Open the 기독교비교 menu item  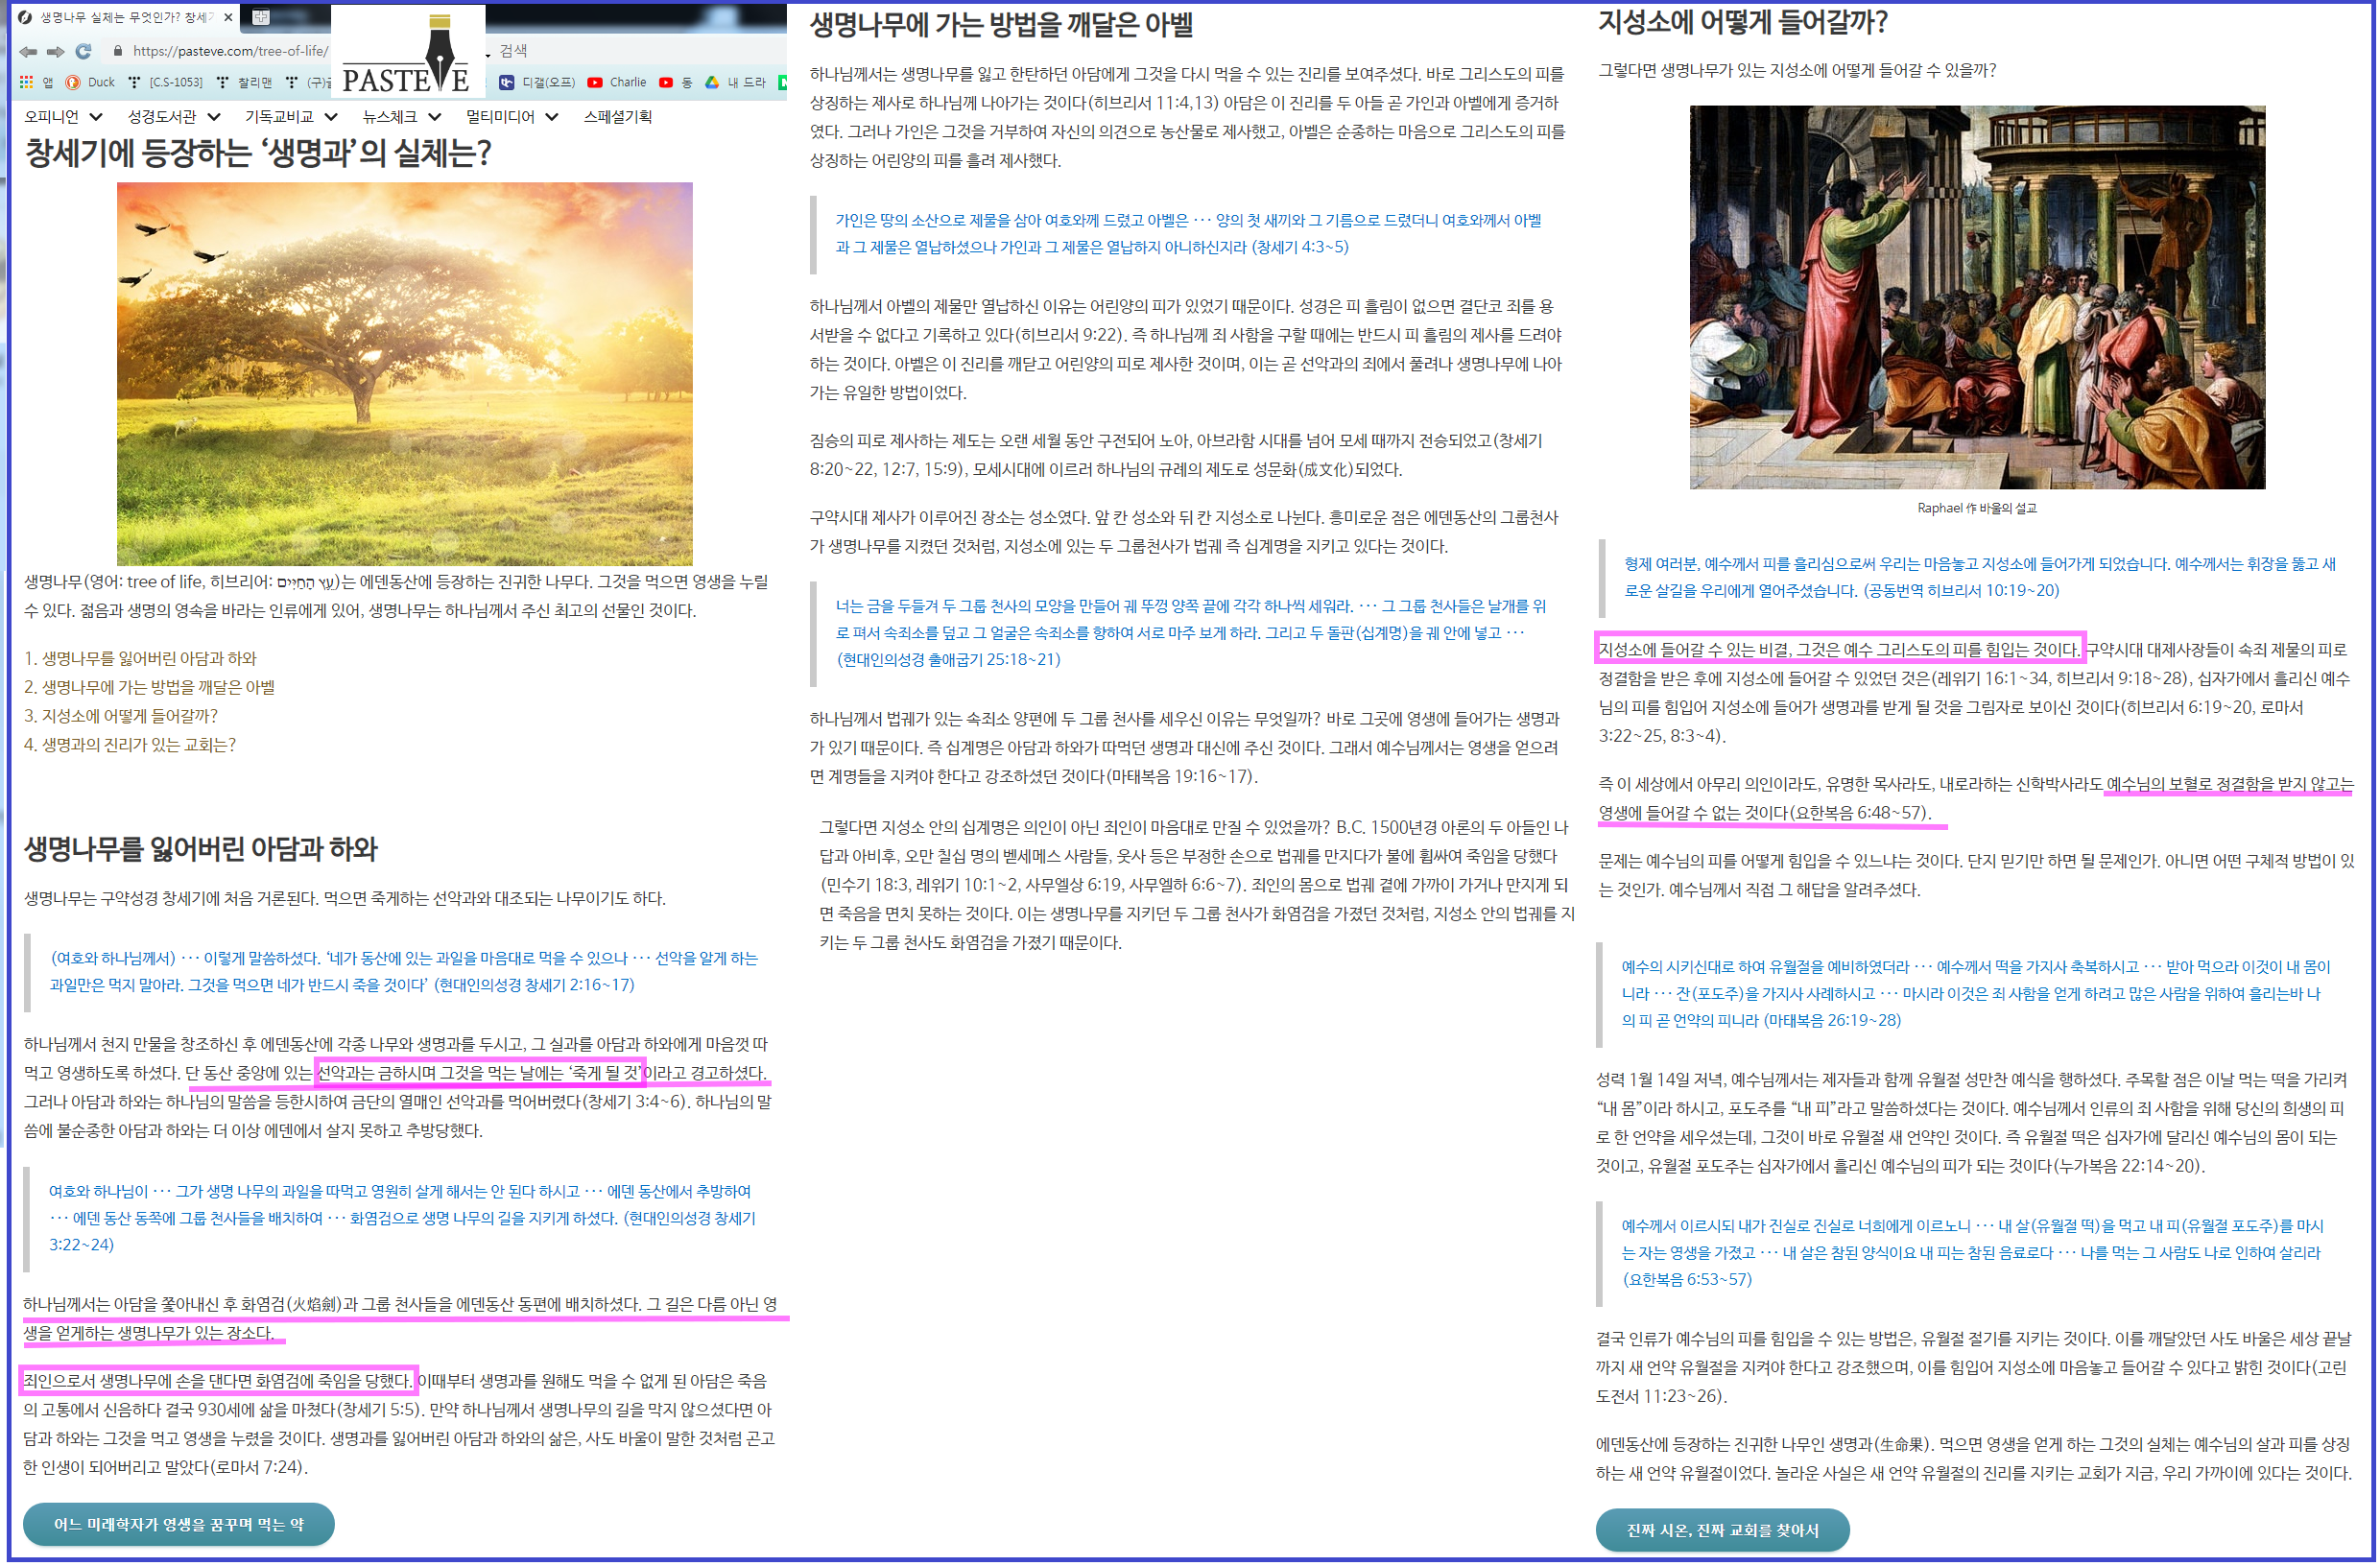pos(280,117)
